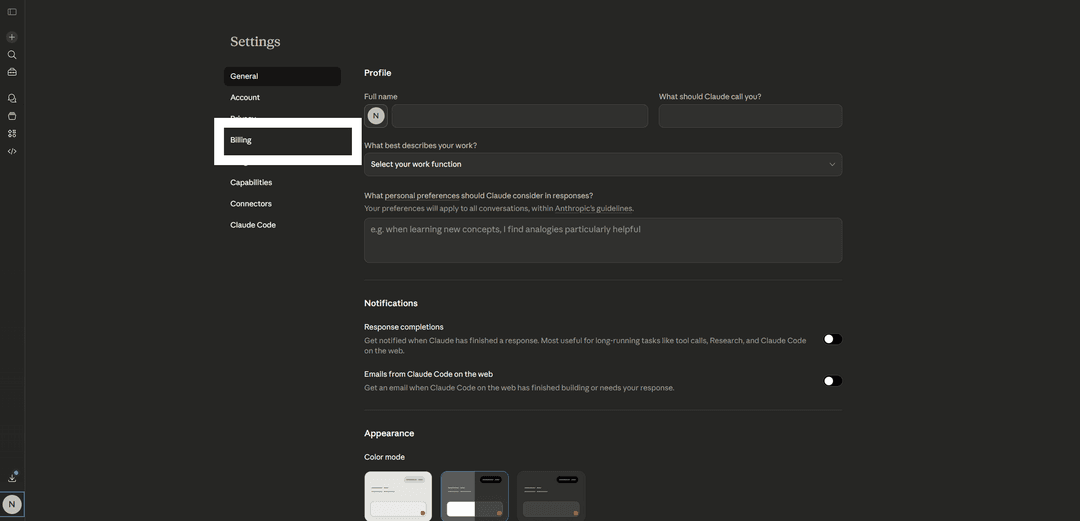
Task: Toggle Emails from Claude Code on the web
Action: (x=832, y=381)
